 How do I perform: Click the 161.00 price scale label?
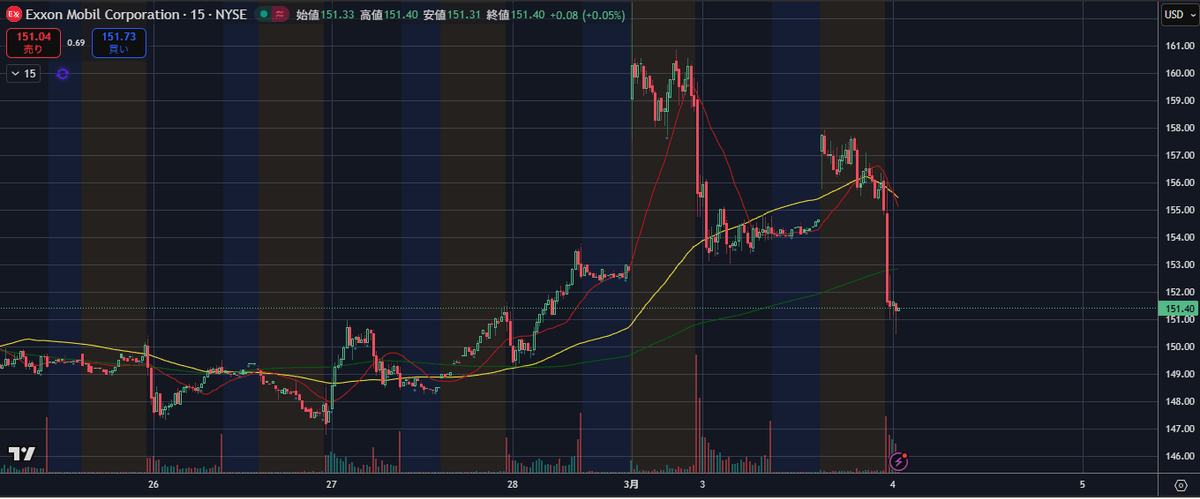coord(1178,46)
